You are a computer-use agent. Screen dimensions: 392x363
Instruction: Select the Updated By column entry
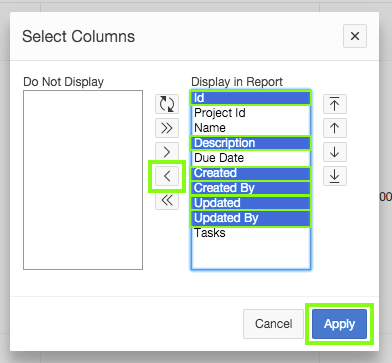(251, 218)
